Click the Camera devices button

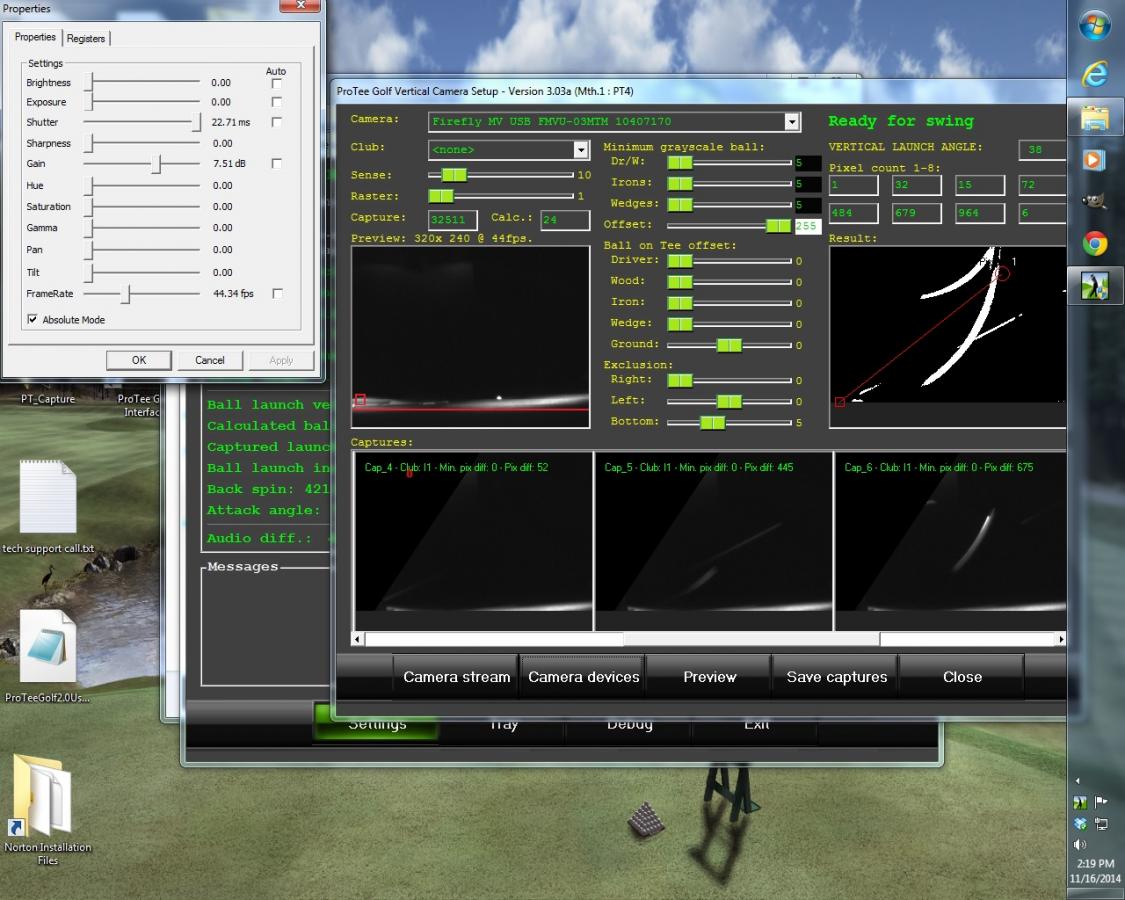[x=583, y=677]
